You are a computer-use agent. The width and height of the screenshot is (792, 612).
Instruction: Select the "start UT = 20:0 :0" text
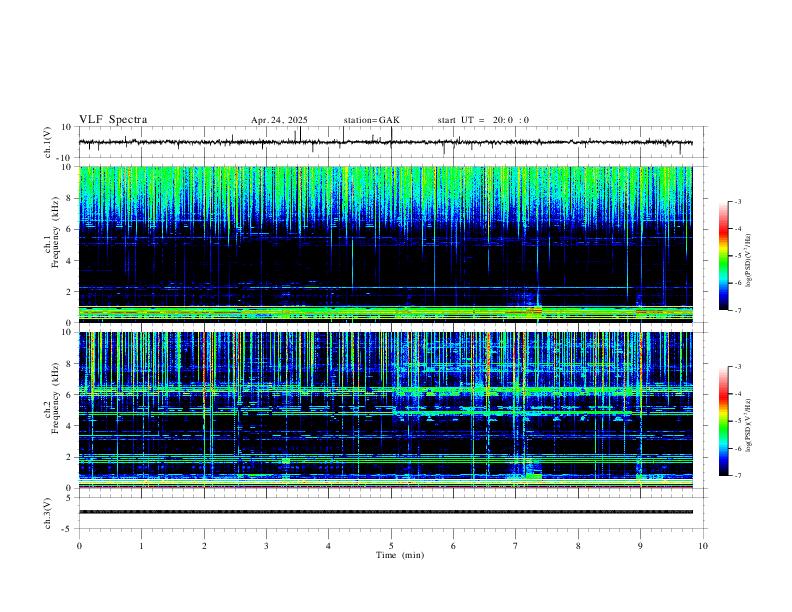click(483, 120)
